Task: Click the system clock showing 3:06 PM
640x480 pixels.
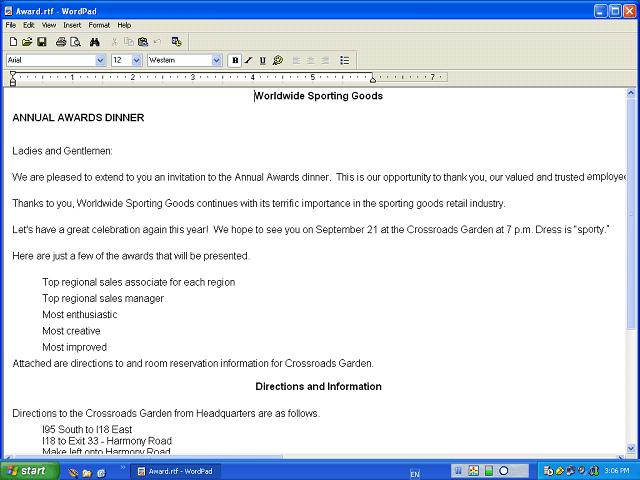Action: pos(617,471)
